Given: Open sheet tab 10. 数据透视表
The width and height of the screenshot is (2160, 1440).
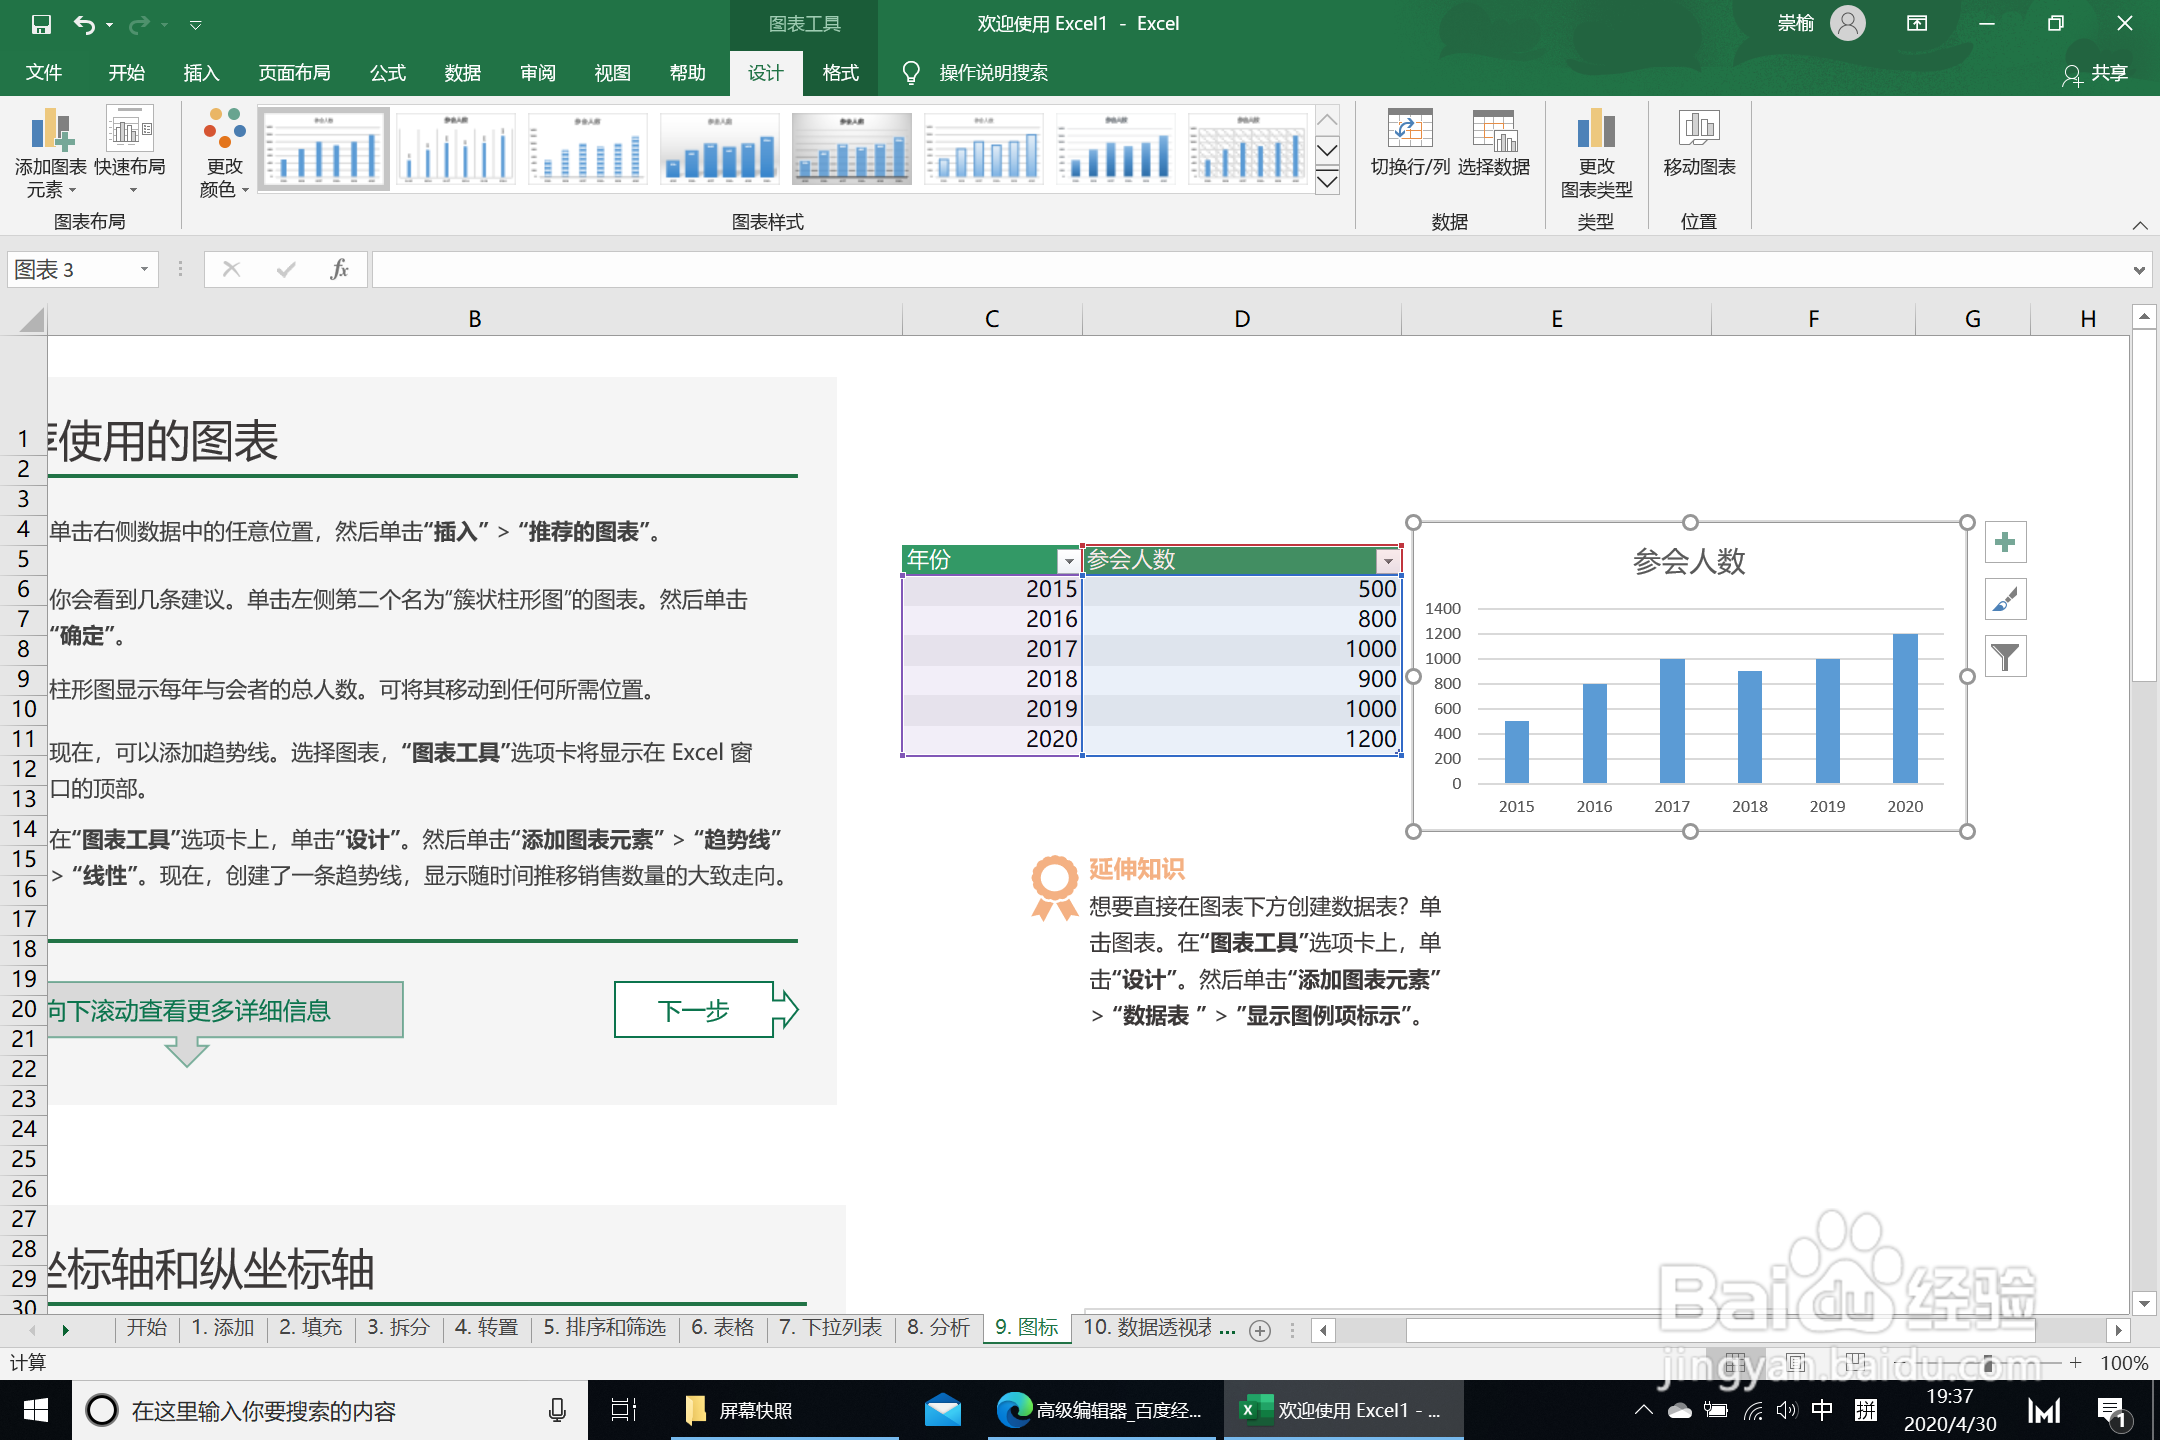Looking at the screenshot, I should [x=1148, y=1327].
